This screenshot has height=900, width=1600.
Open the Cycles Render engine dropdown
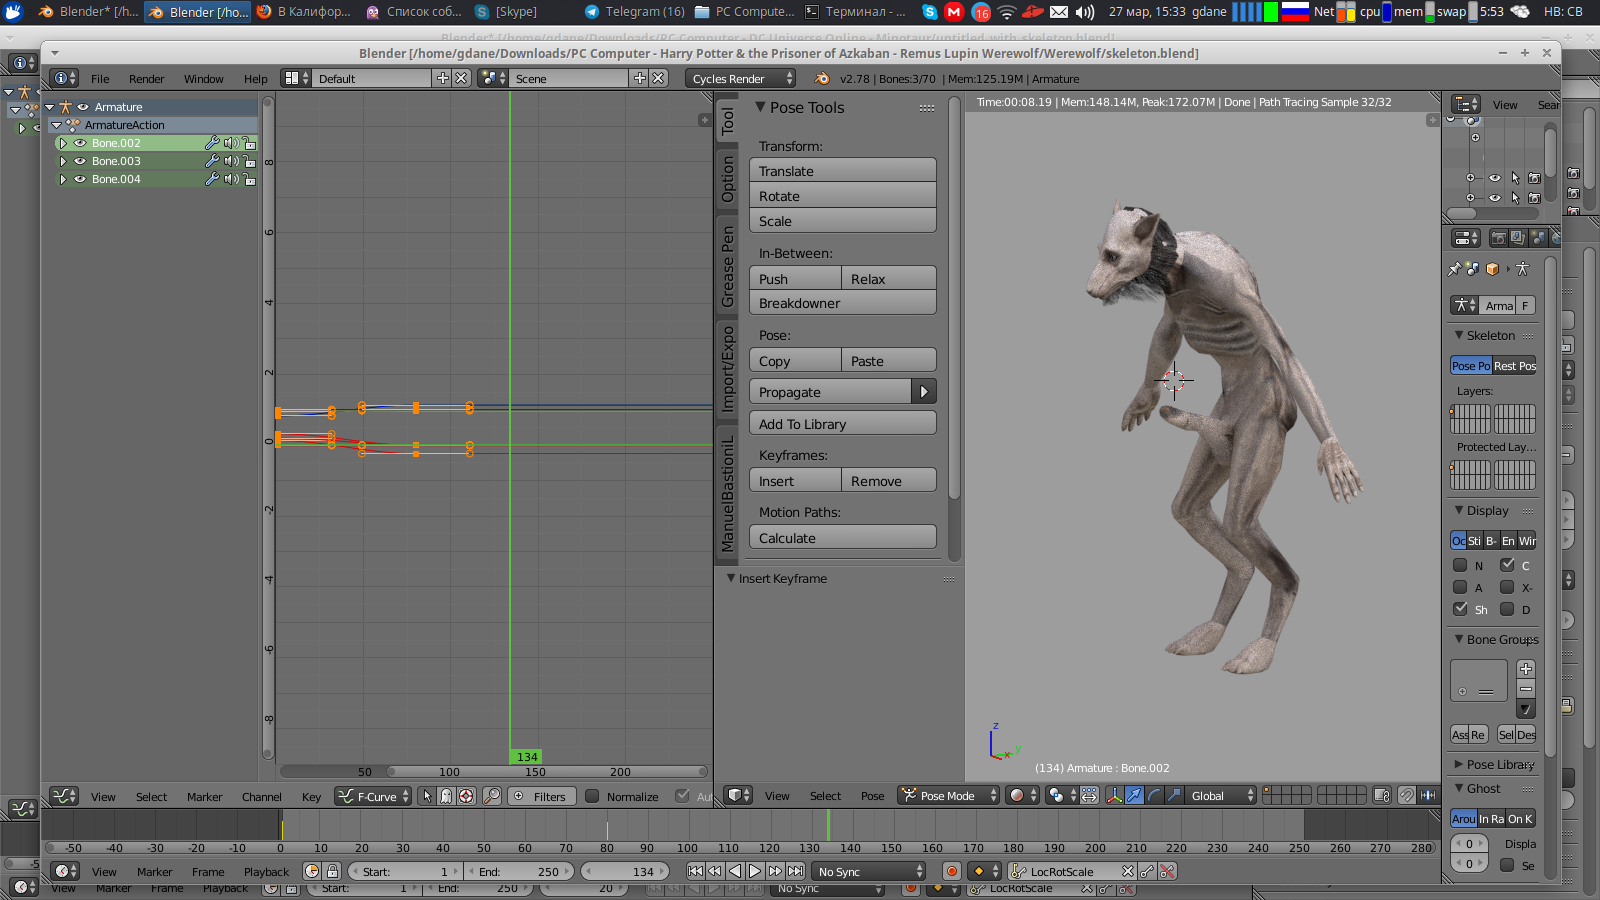coord(741,79)
